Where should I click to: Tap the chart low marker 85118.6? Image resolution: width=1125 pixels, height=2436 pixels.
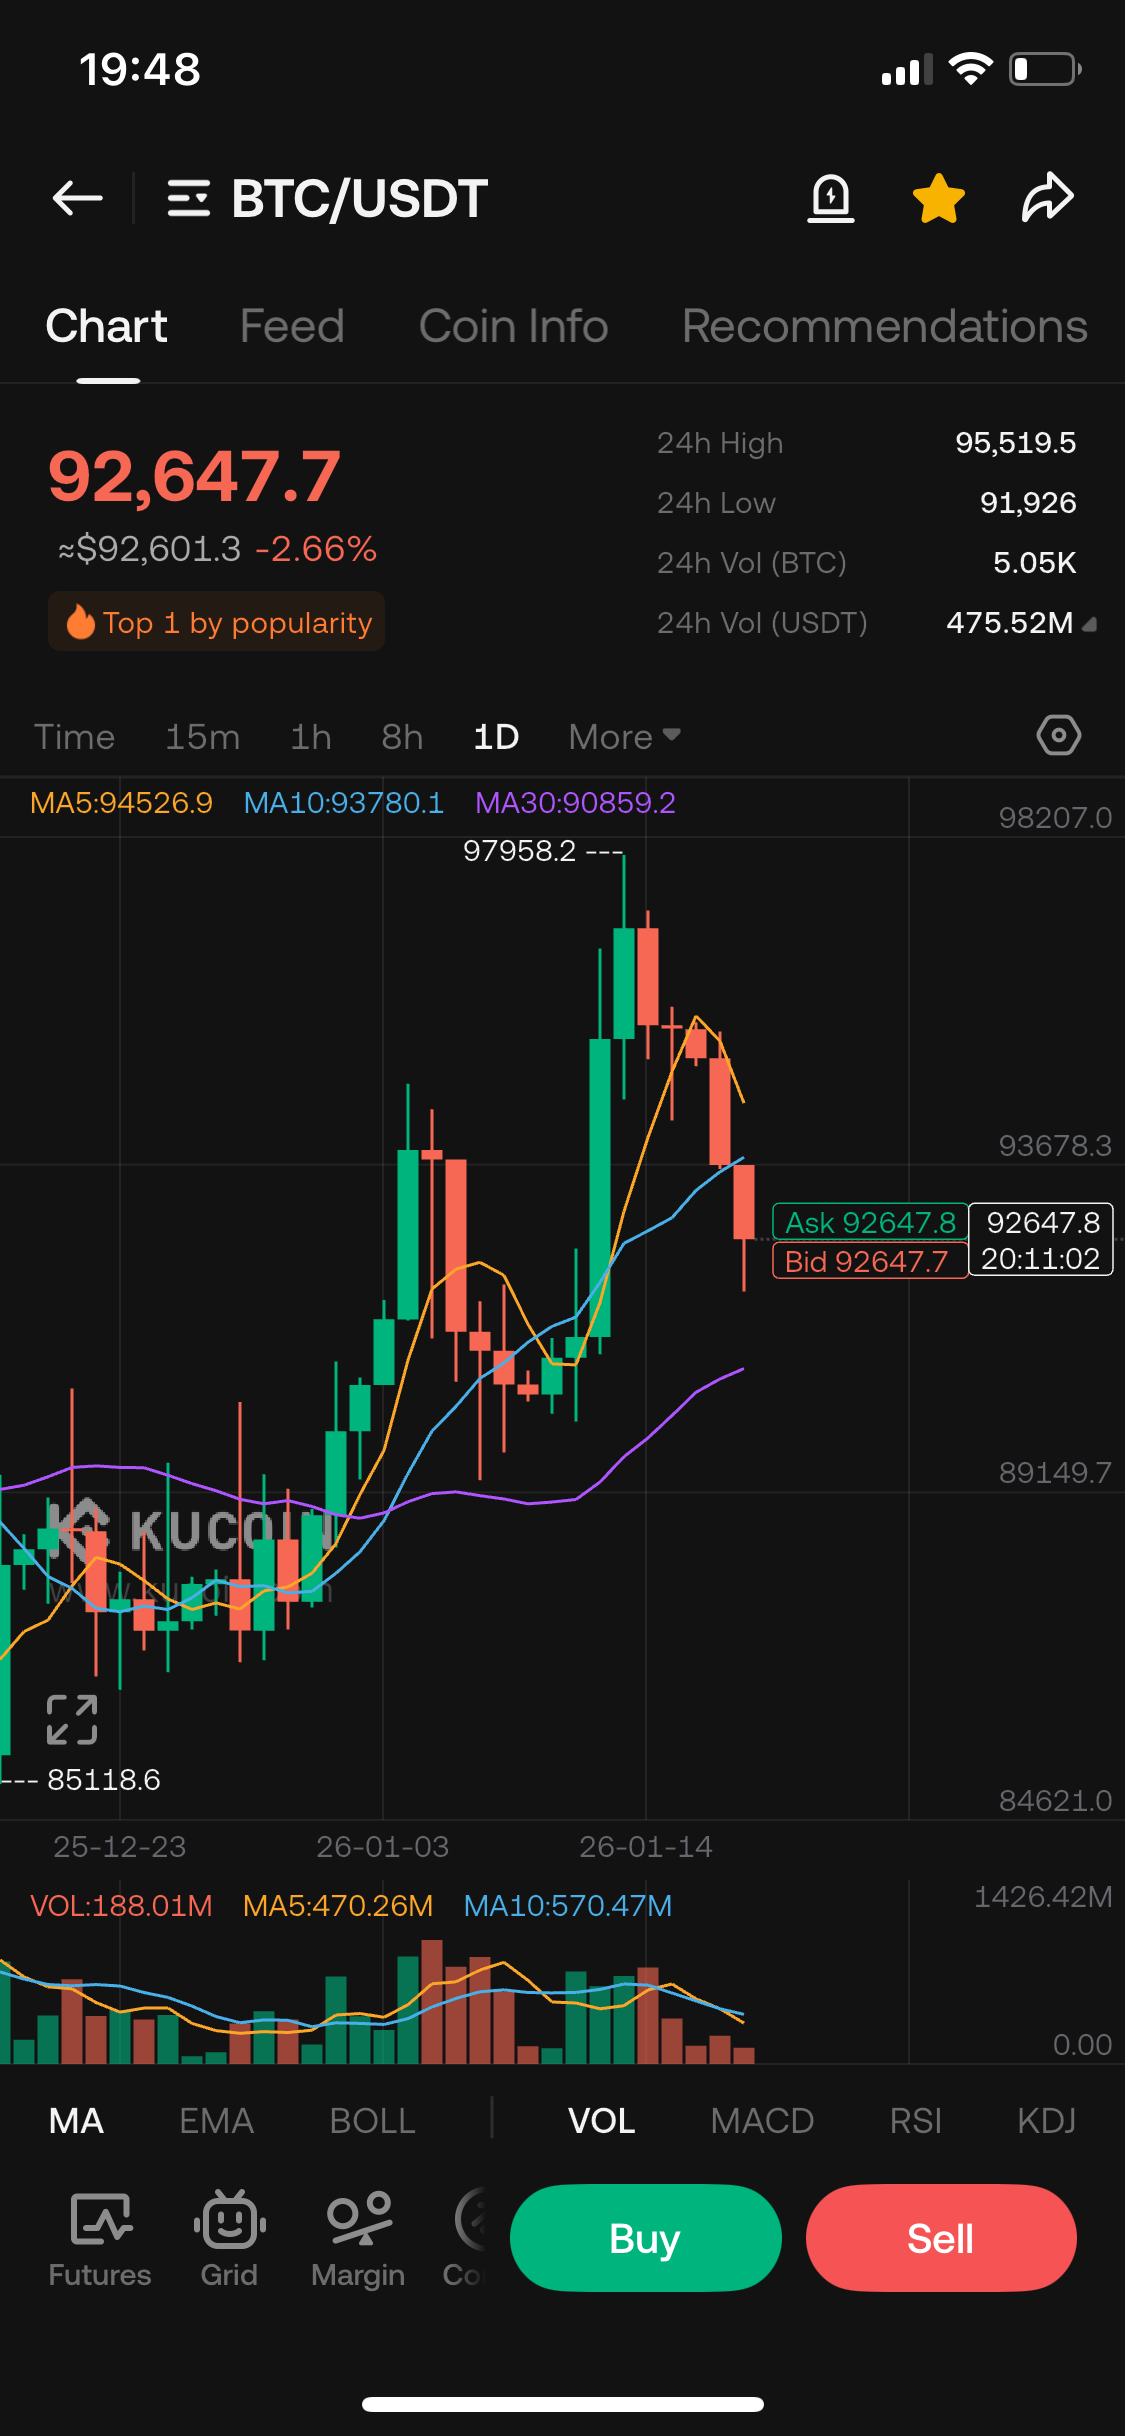click(x=104, y=1780)
